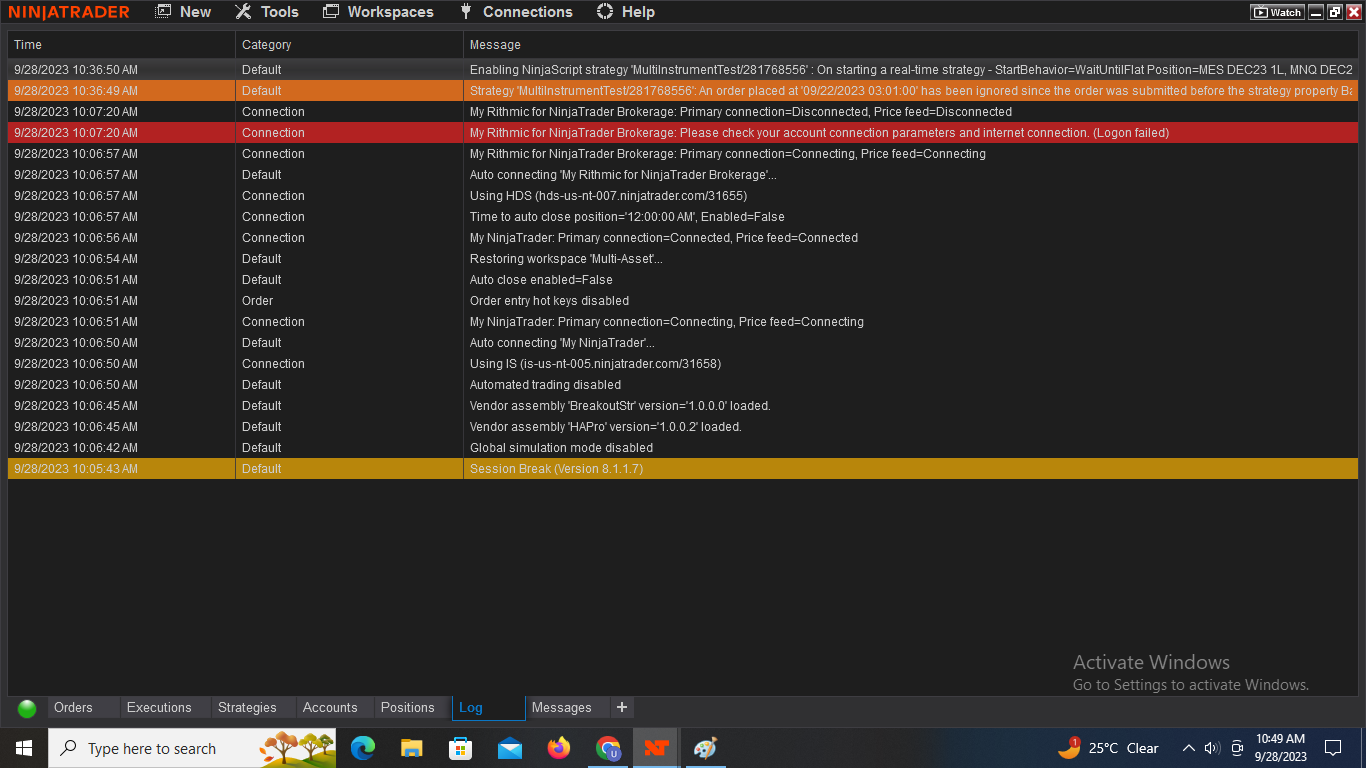Open Microsoft Store from taskbar

click(x=460, y=748)
